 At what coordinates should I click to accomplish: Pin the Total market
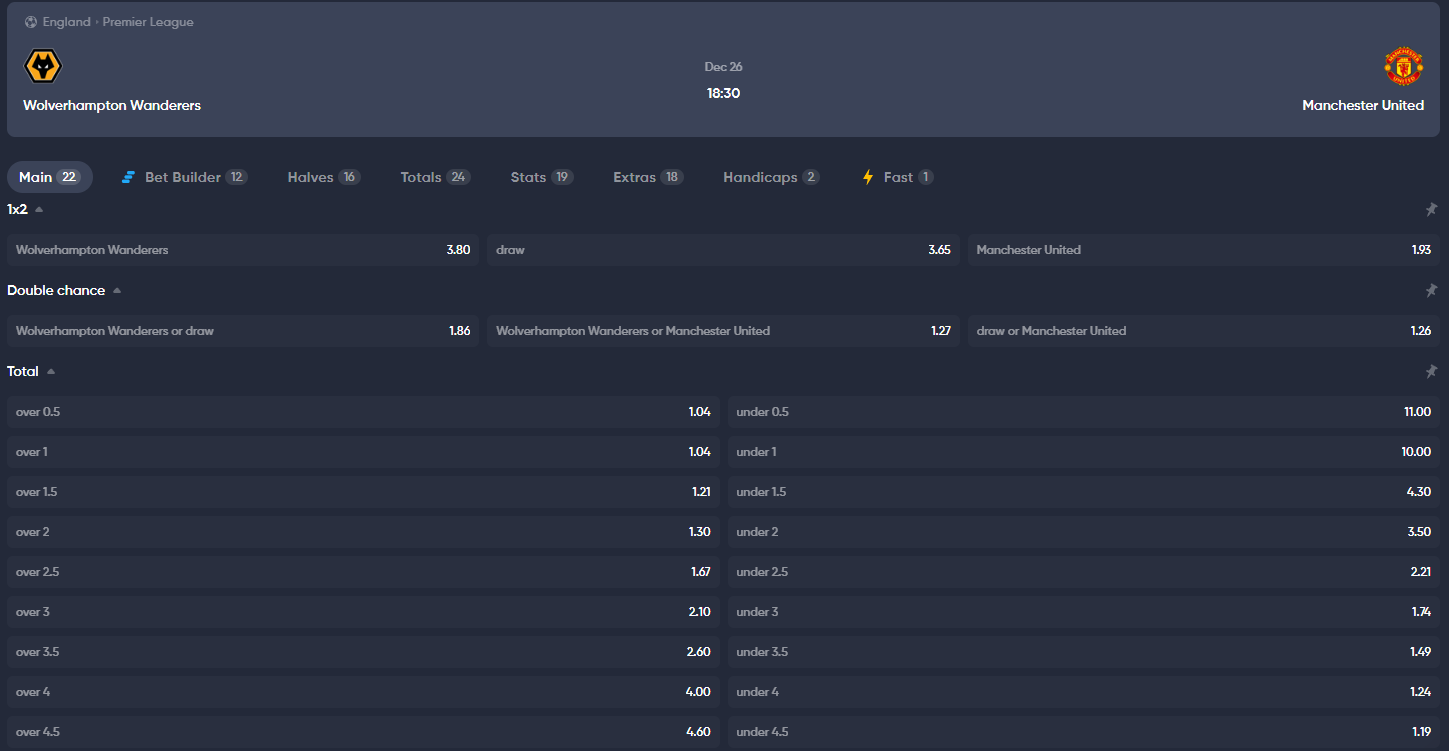[1431, 372]
